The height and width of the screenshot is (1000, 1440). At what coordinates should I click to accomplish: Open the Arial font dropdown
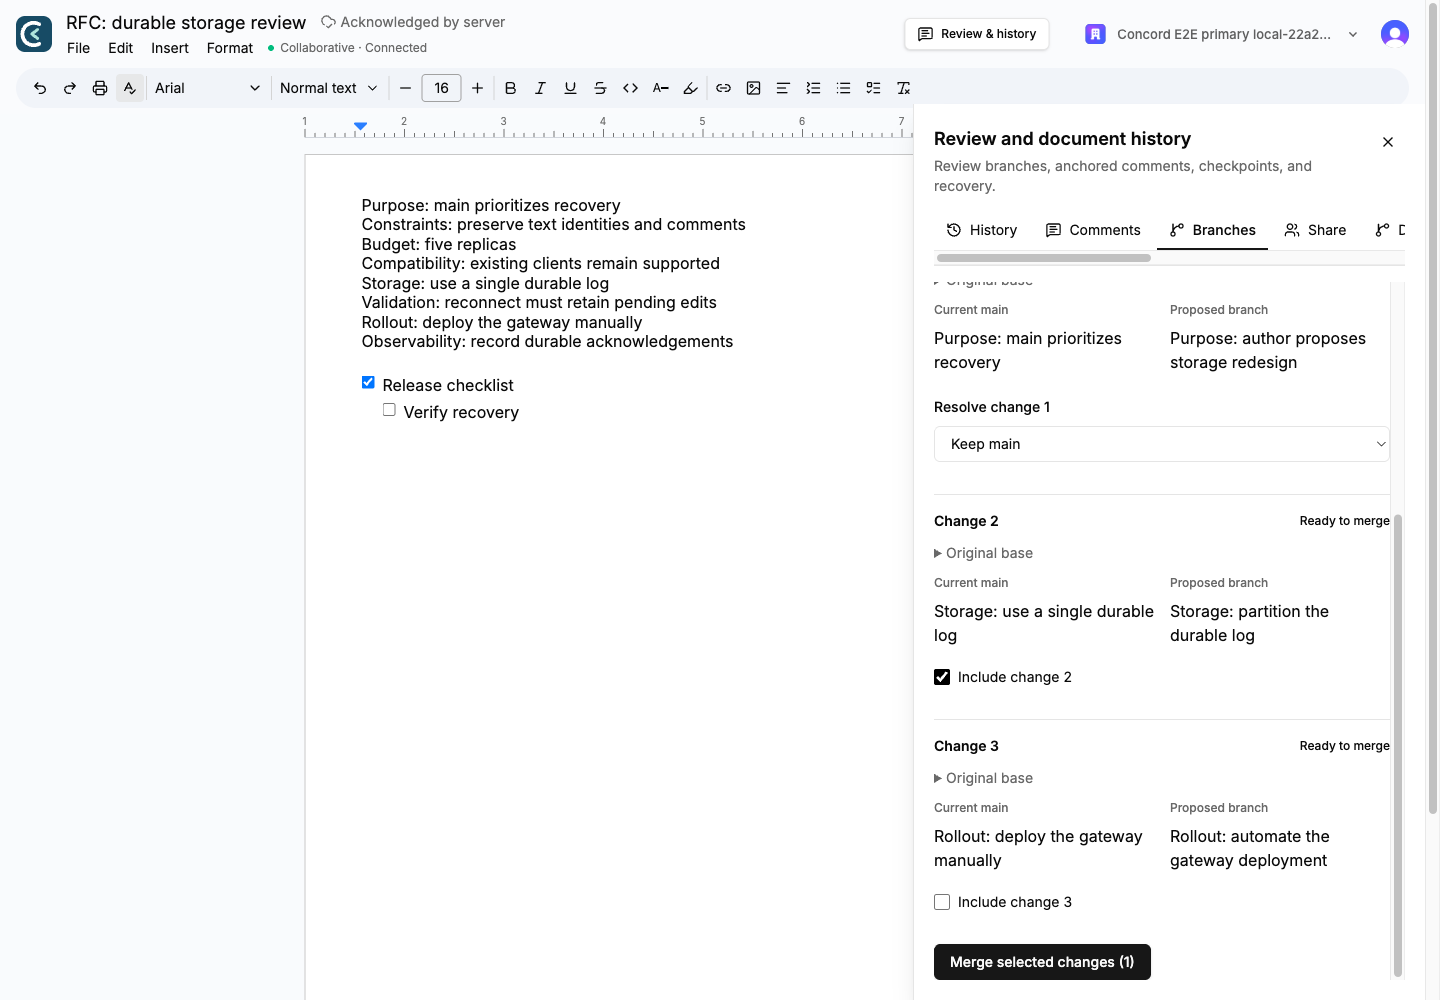click(x=207, y=88)
